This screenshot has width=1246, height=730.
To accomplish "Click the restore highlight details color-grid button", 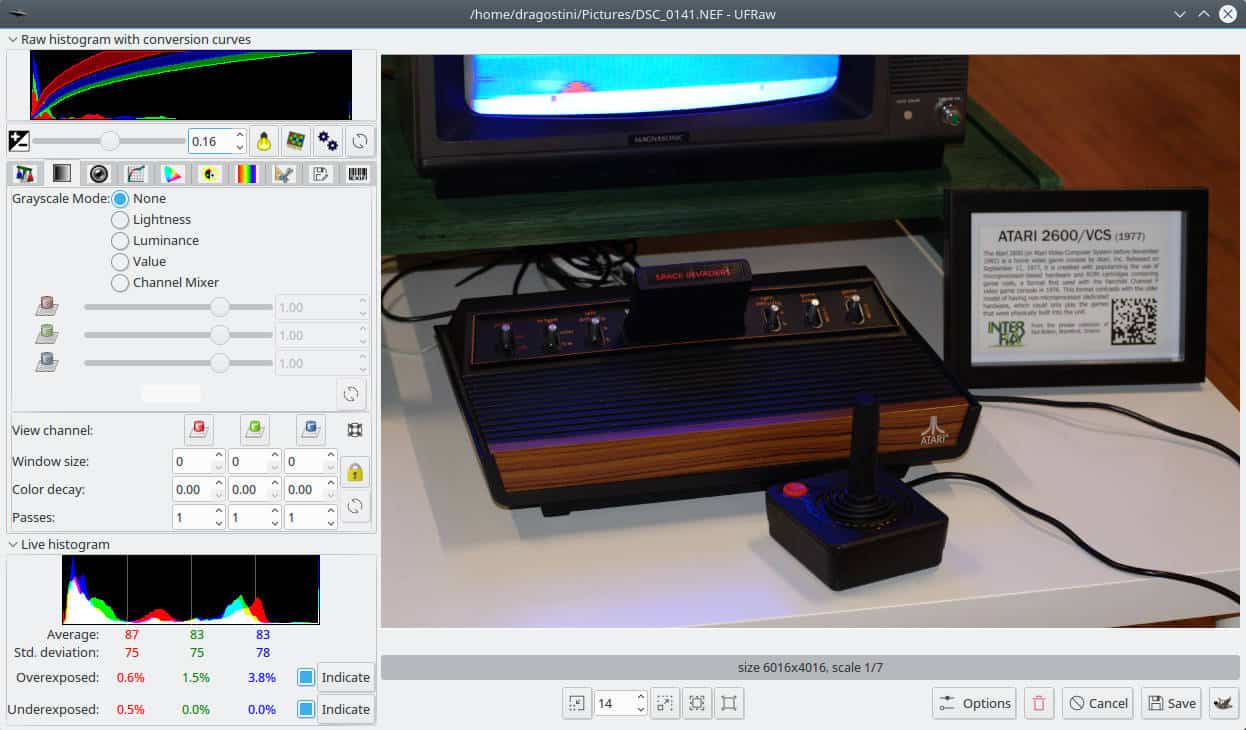I will point(296,141).
